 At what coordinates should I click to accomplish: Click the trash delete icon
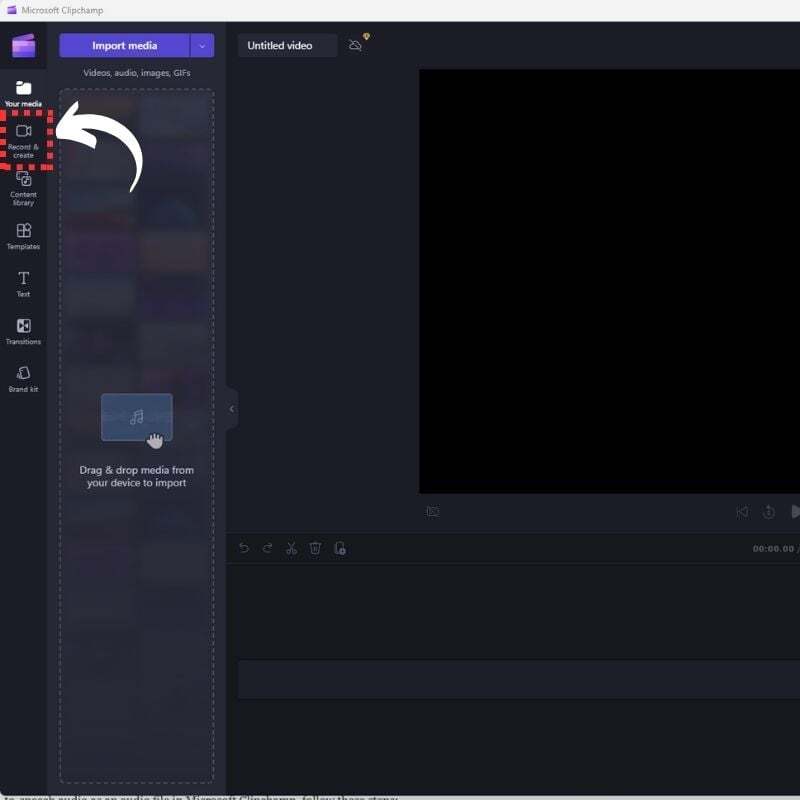(315, 548)
